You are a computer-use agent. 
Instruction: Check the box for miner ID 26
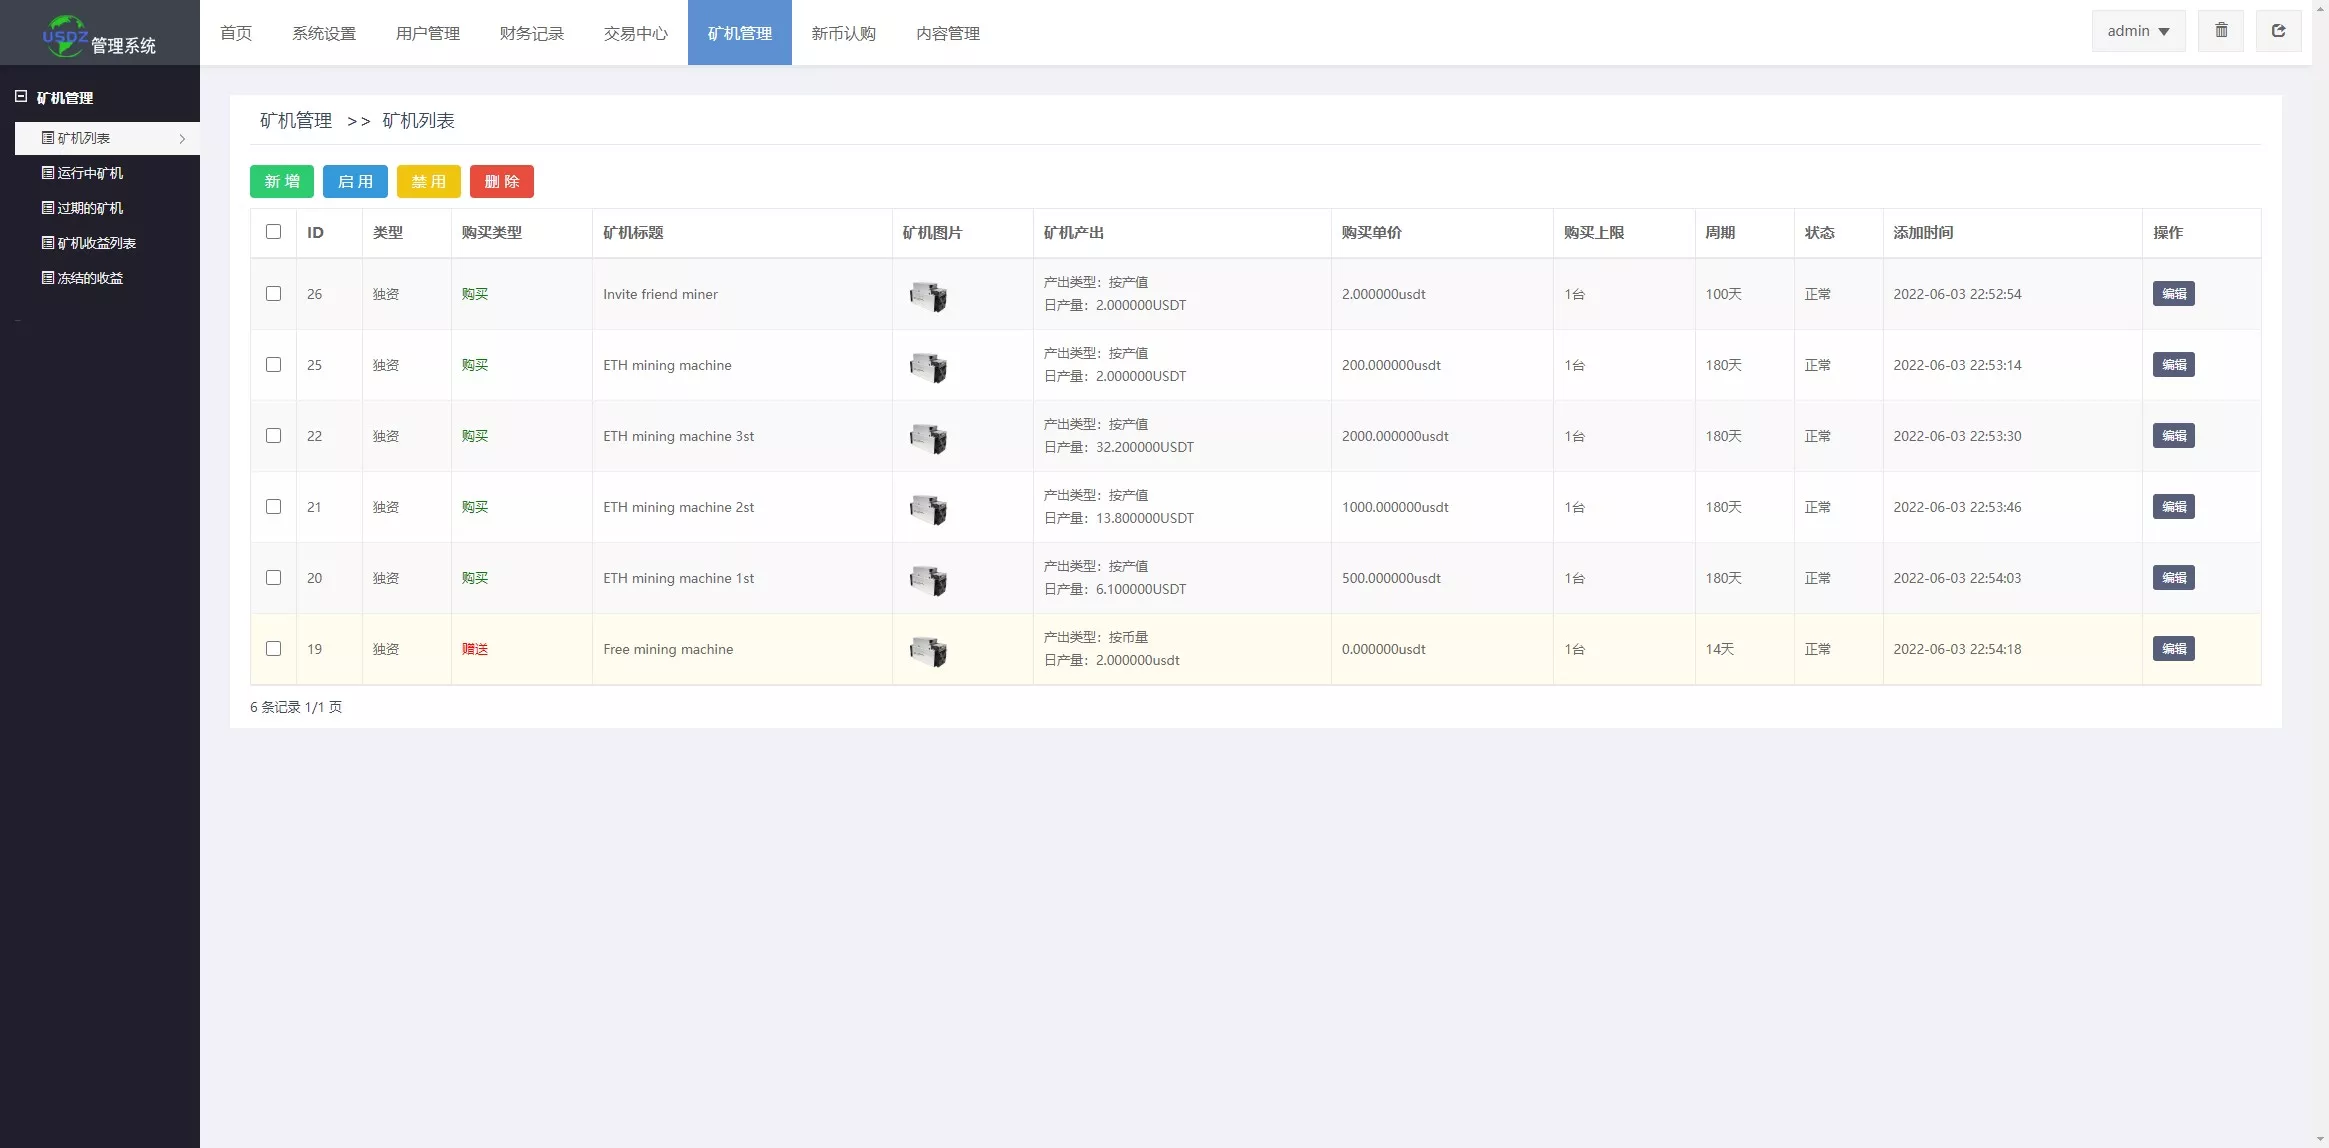273,294
